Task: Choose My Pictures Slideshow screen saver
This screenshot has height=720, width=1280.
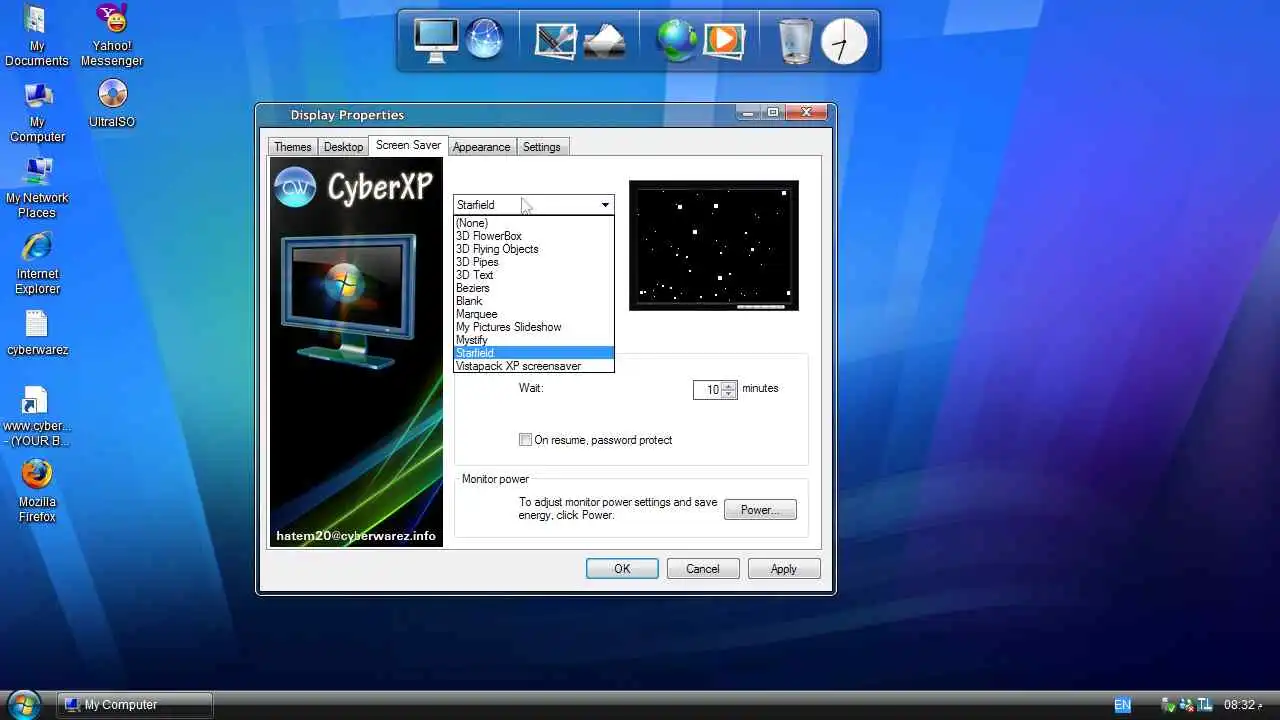Action: 533,327
